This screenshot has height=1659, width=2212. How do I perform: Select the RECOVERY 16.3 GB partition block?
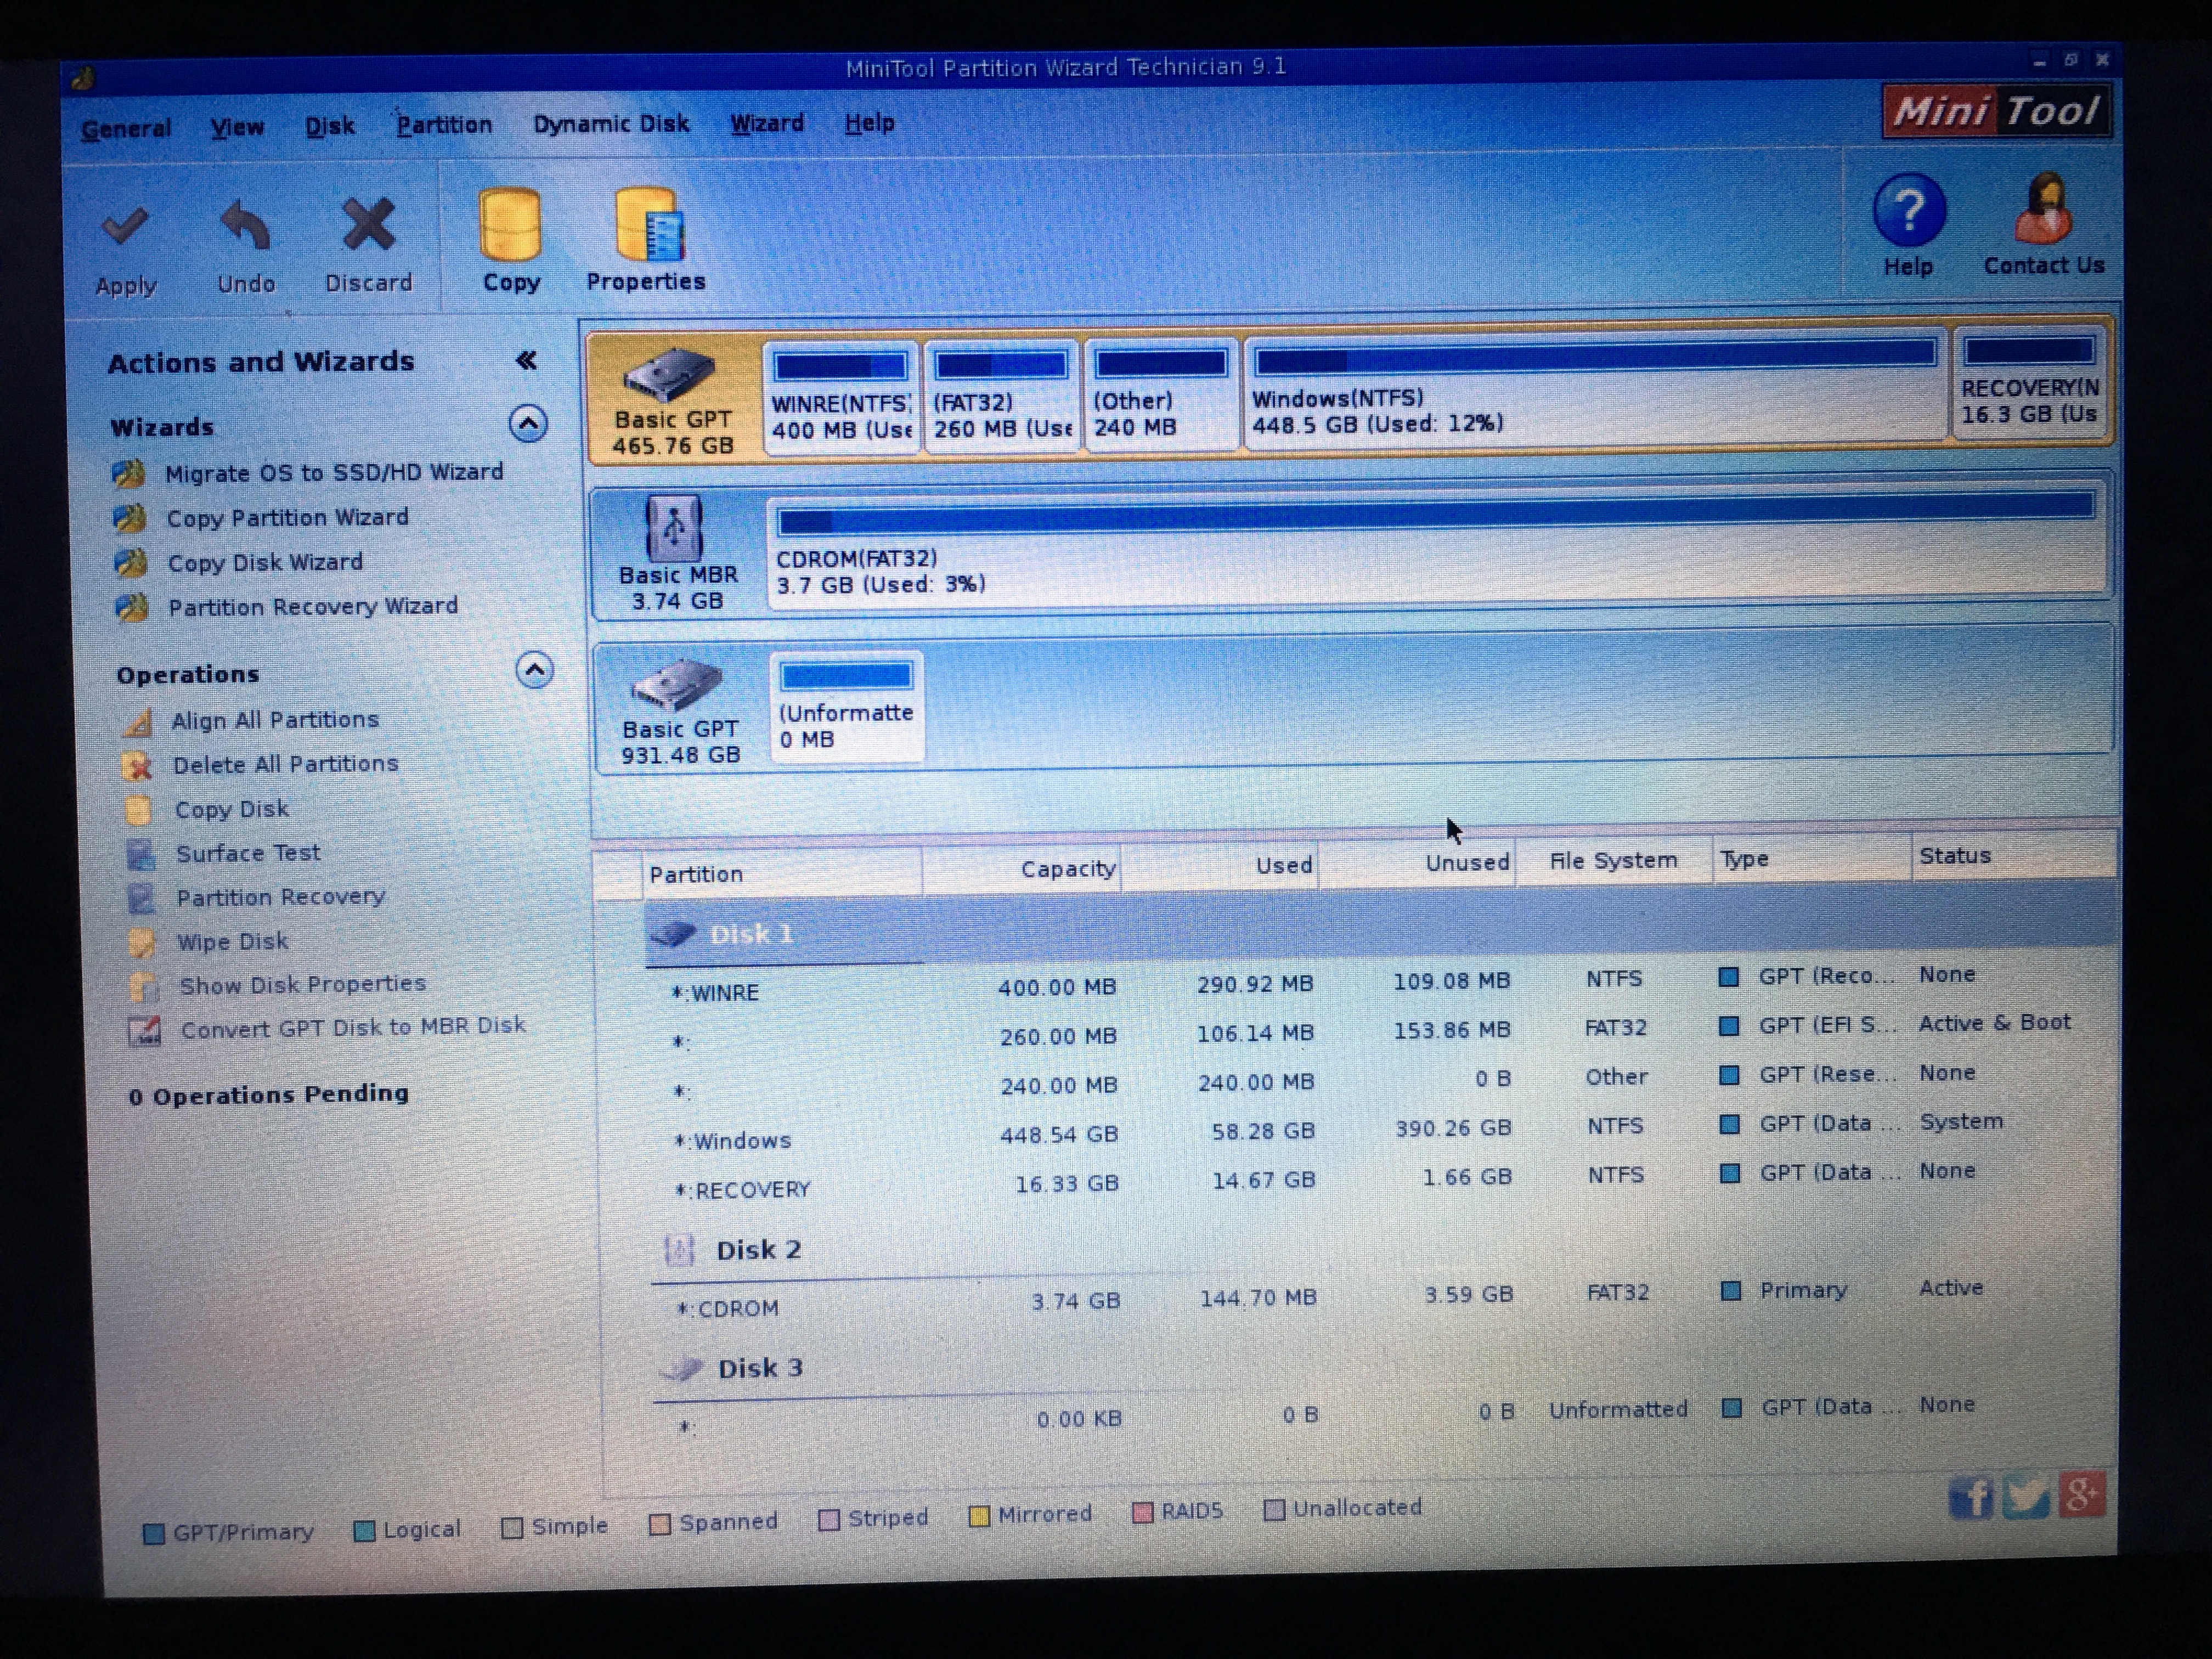click(x=2030, y=383)
